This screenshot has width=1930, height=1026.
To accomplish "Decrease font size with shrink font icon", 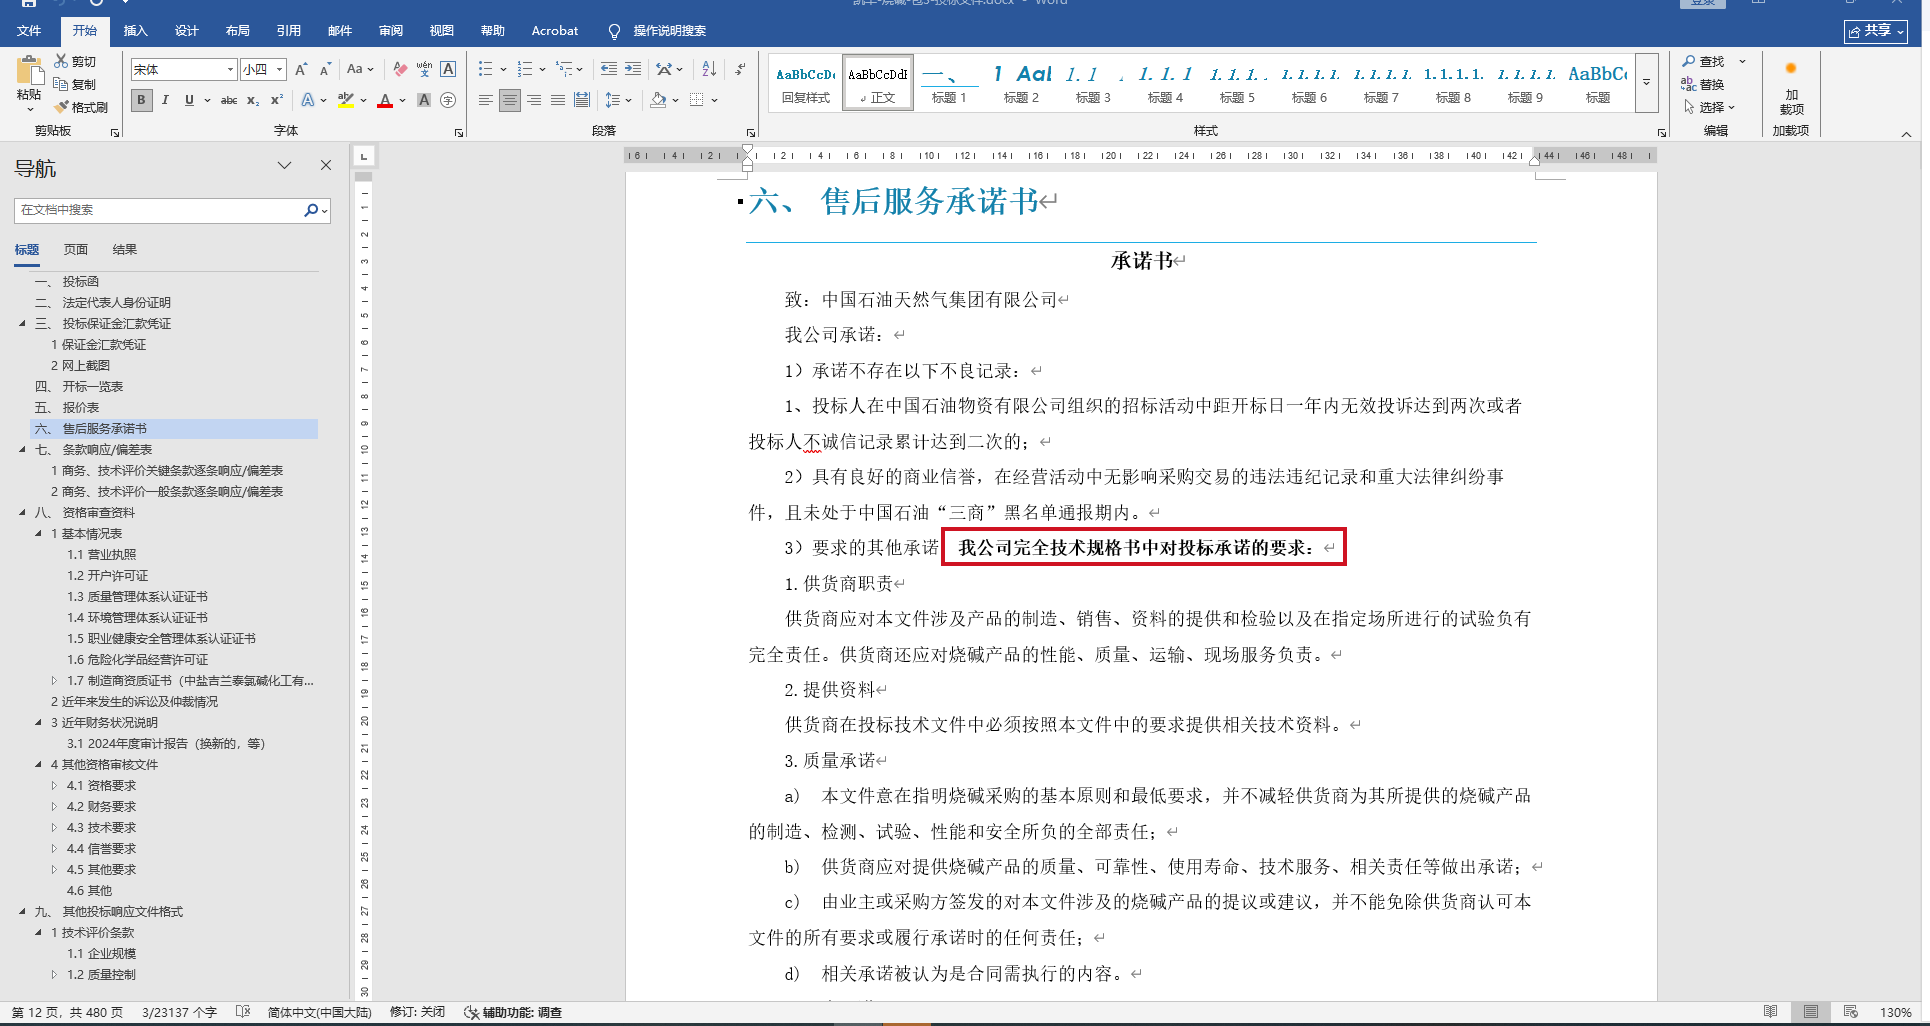I will (x=325, y=70).
